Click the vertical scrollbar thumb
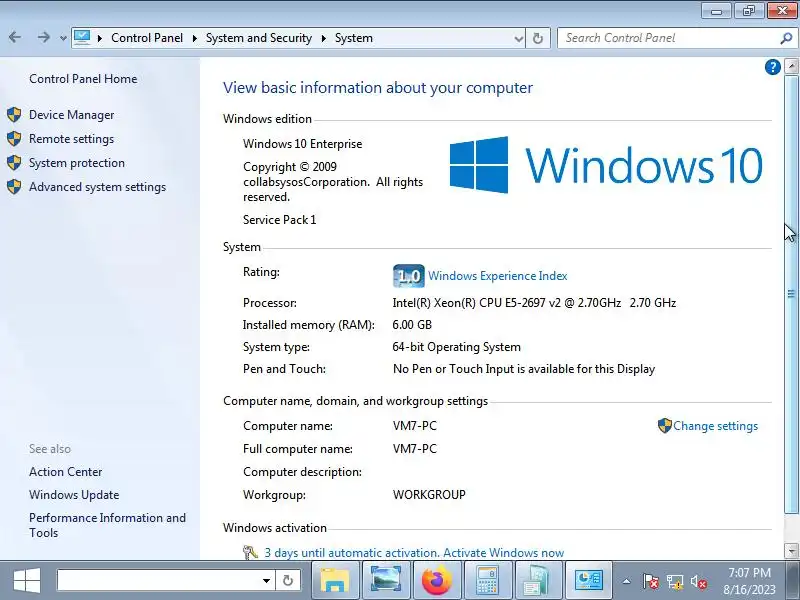800x600 pixels. coord(791,294)
